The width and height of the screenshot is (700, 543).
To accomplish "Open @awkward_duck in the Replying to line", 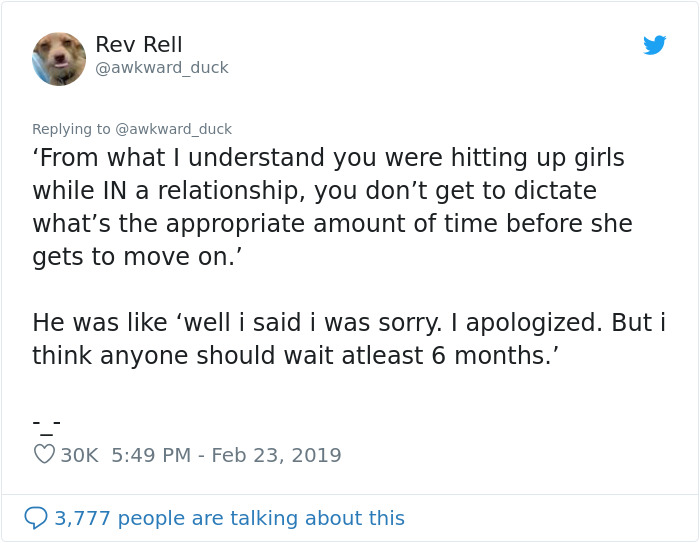I will coord(174,128).
